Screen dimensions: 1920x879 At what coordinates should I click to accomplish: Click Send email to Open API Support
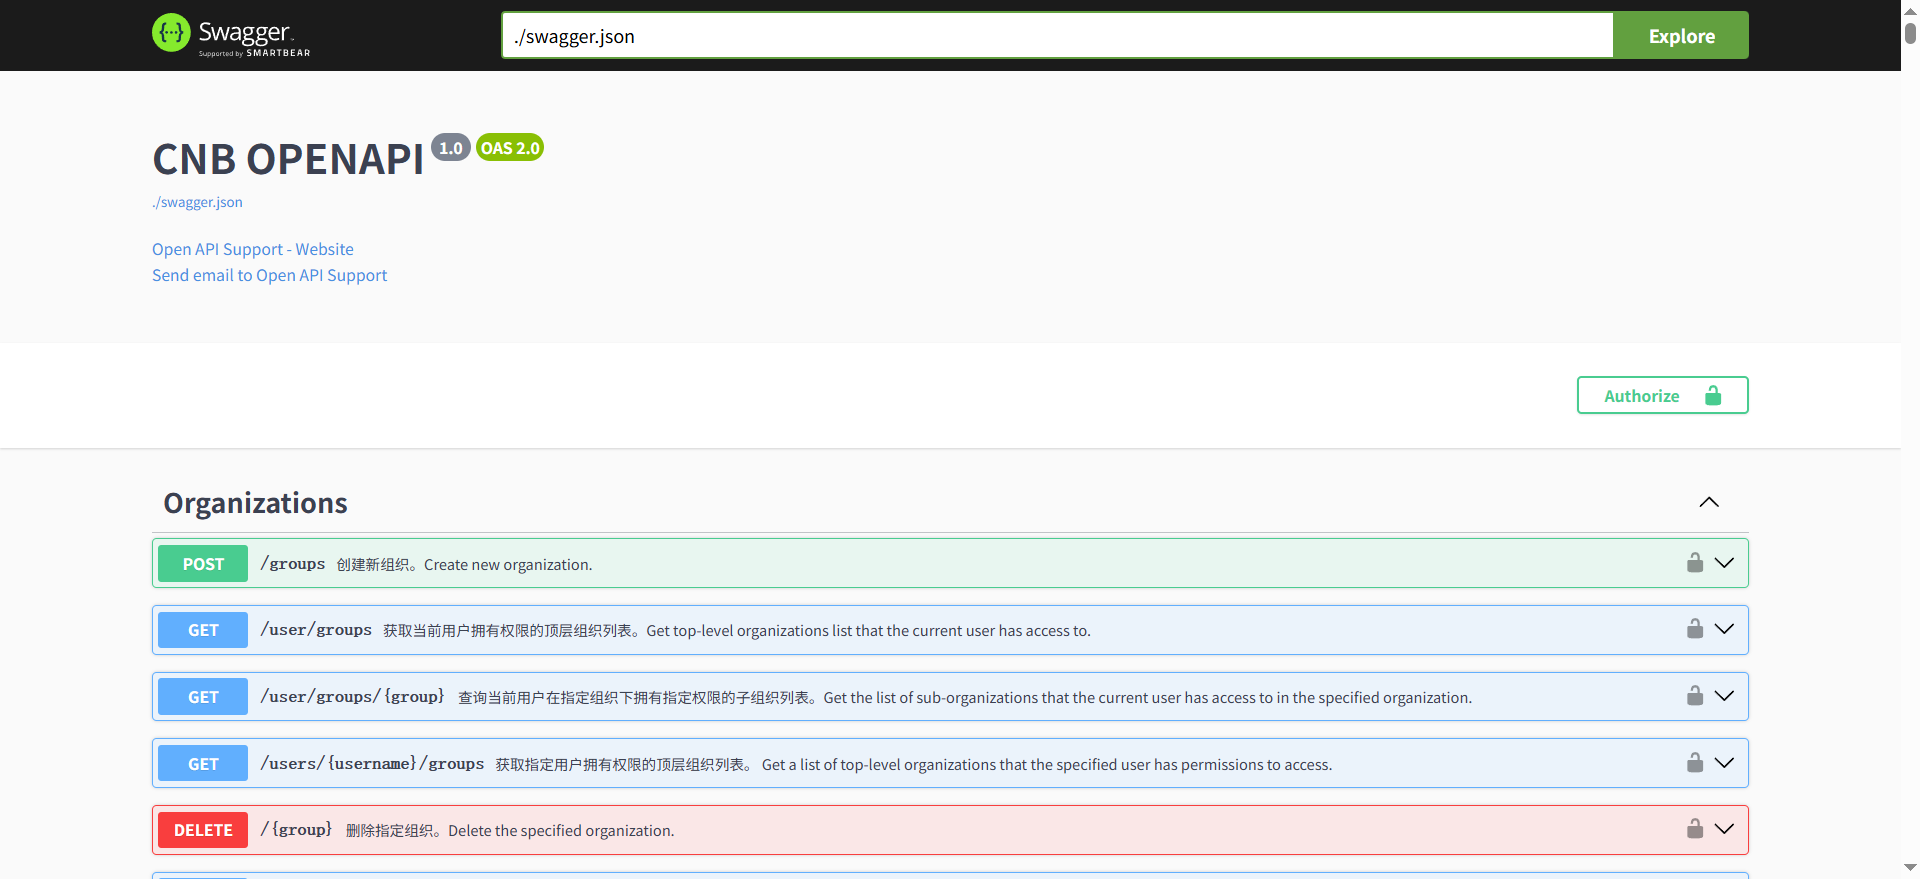(269, 275)
